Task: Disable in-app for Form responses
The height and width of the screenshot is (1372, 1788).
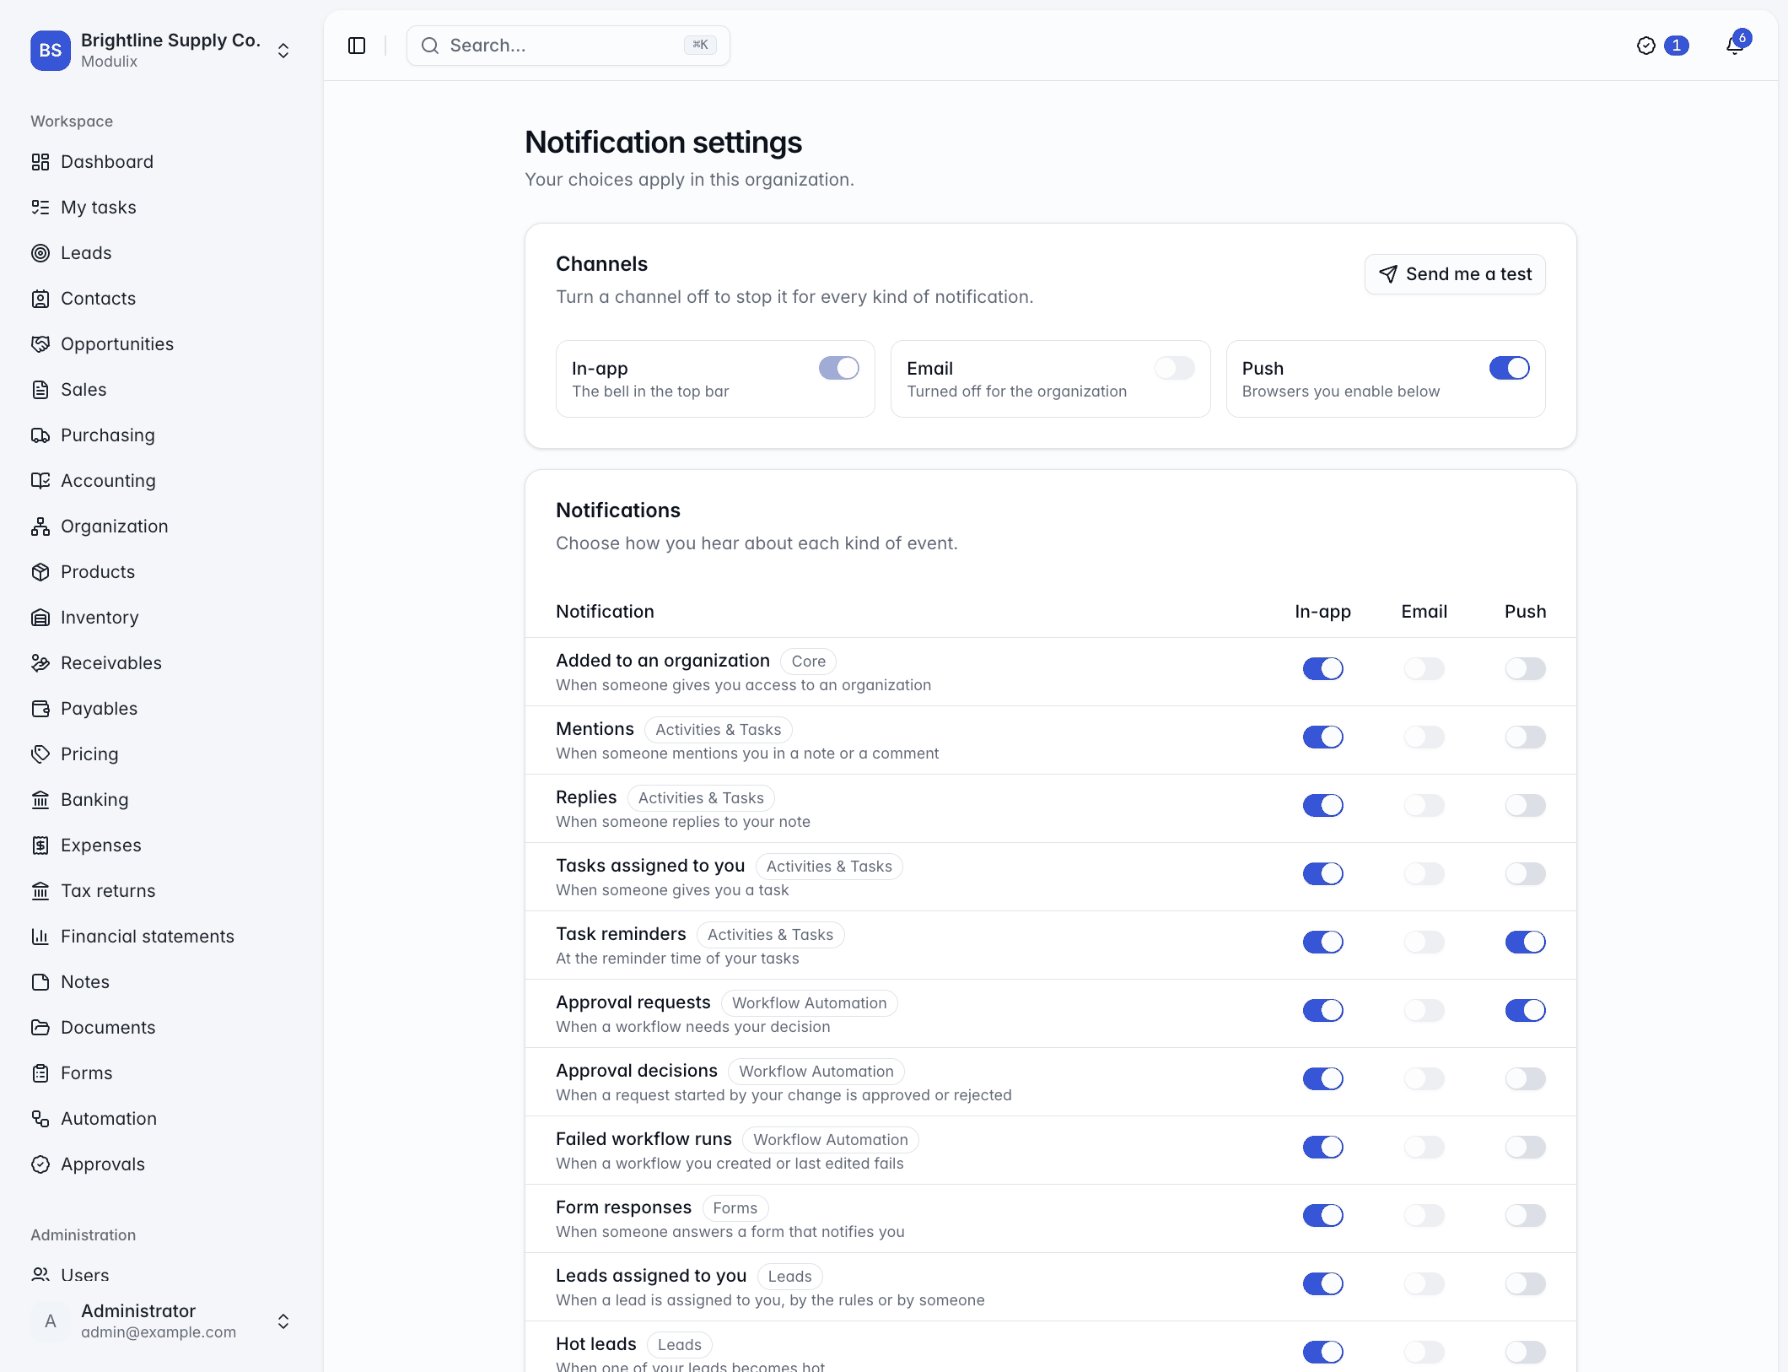Action: (x=1323, y=1215)
